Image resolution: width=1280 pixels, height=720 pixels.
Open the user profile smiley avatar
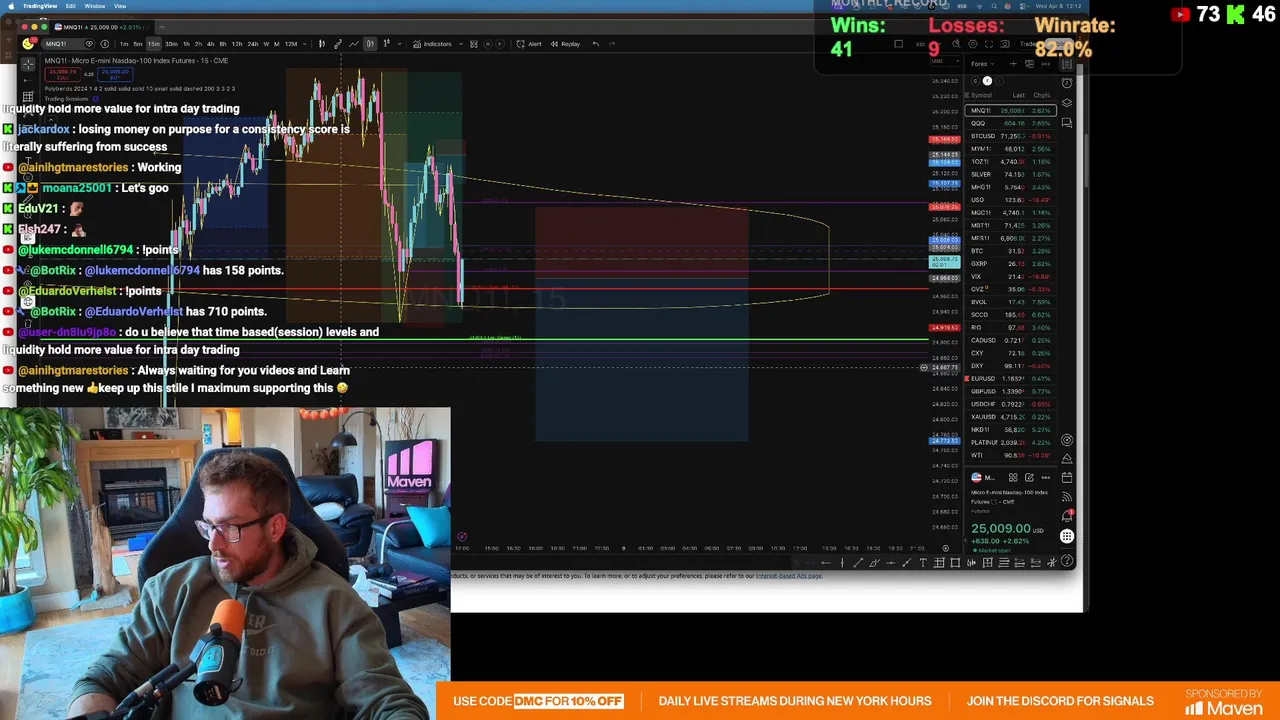[28, 44]
